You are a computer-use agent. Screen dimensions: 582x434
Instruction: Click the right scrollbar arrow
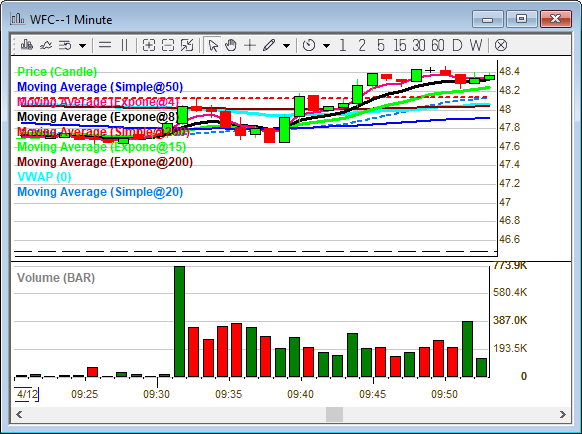(x=563, y=414)
